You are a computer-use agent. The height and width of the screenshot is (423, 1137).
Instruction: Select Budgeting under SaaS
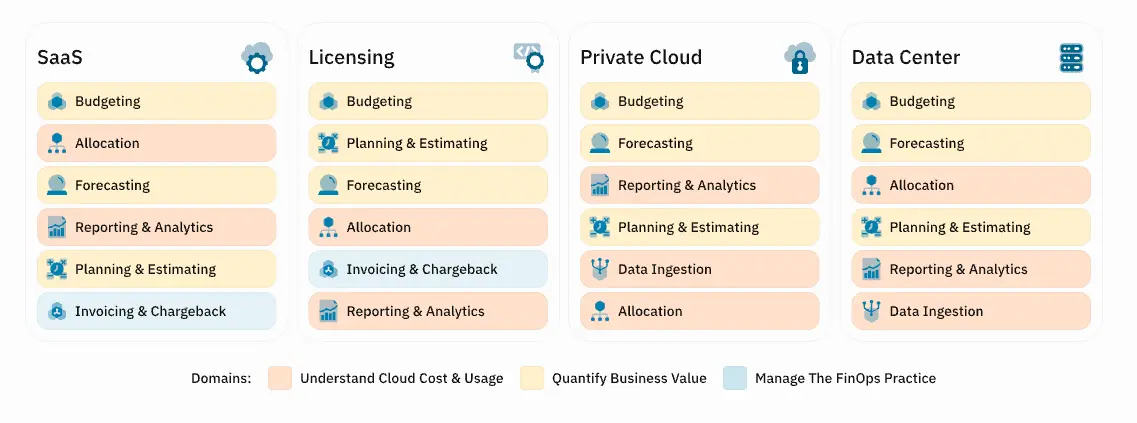pos(157,101)
